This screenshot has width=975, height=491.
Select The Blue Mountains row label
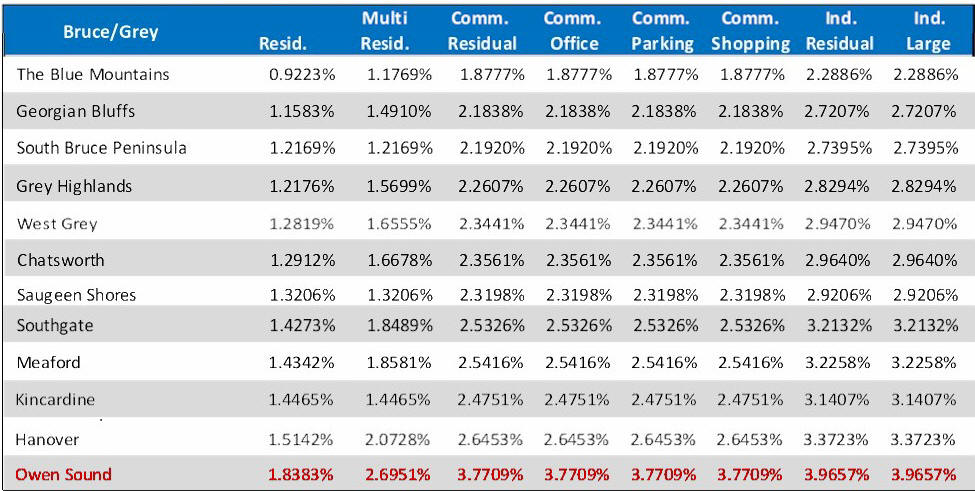click(93, 74)
